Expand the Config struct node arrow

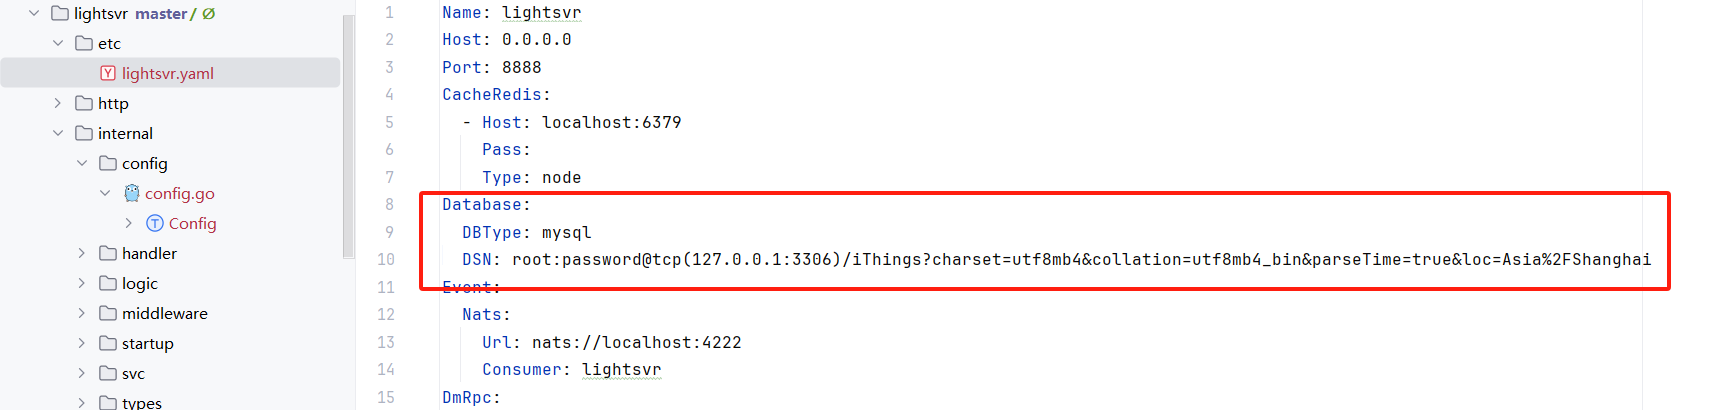point(129,223)
